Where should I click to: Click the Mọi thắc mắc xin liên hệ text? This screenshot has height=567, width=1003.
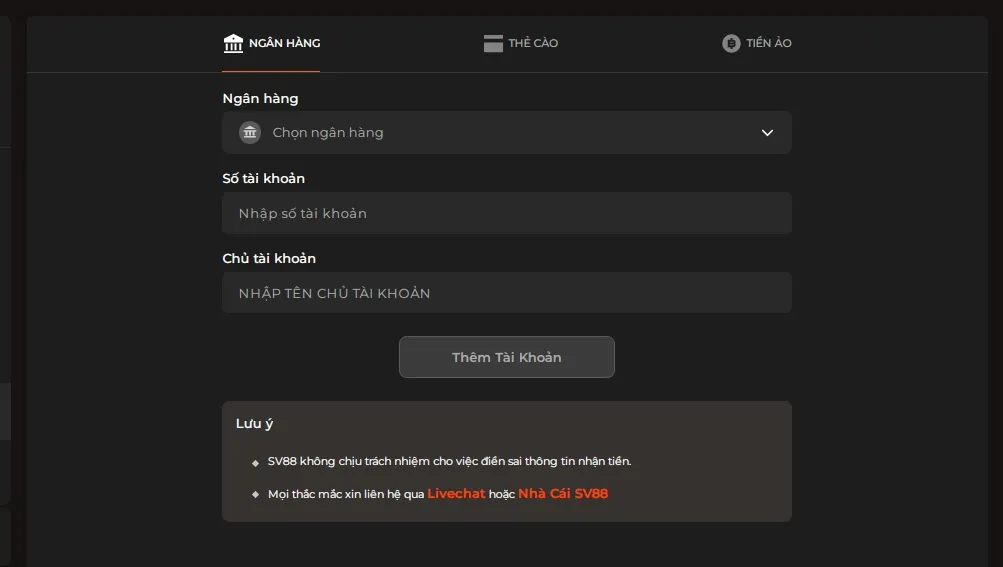coord(346,494)
